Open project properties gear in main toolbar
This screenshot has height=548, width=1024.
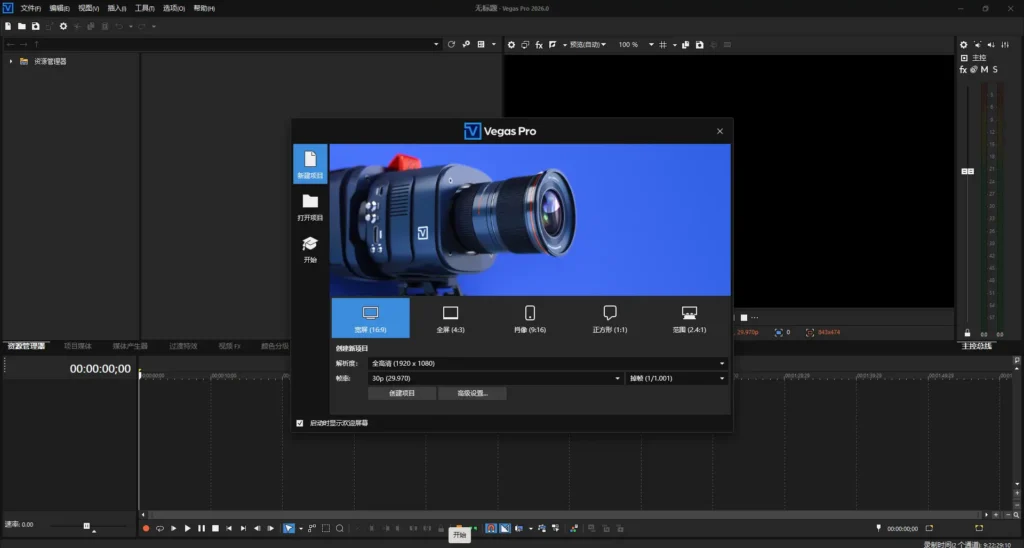63,26
